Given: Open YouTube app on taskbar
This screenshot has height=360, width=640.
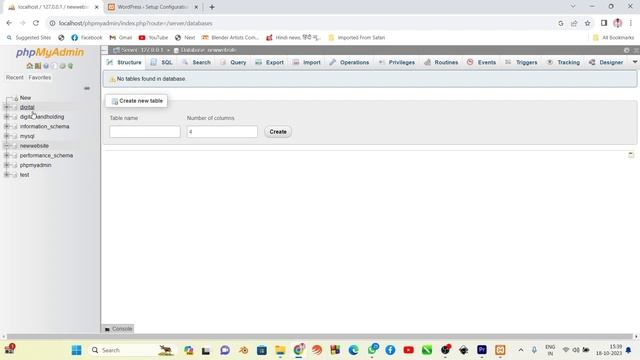Looking at the screenshot, I should pyautogui.click(x=409, y=350).
